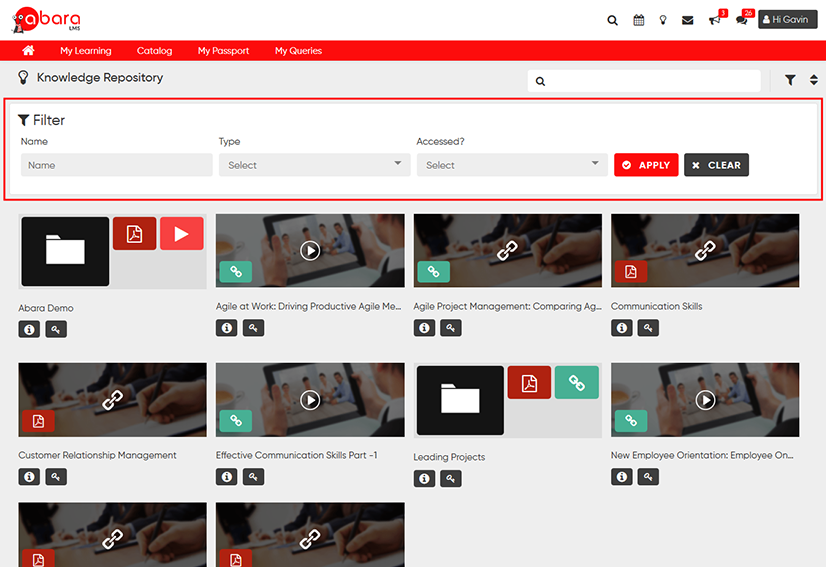Click the PDF icon in Abara Demo folder

(x=134, y=233)
